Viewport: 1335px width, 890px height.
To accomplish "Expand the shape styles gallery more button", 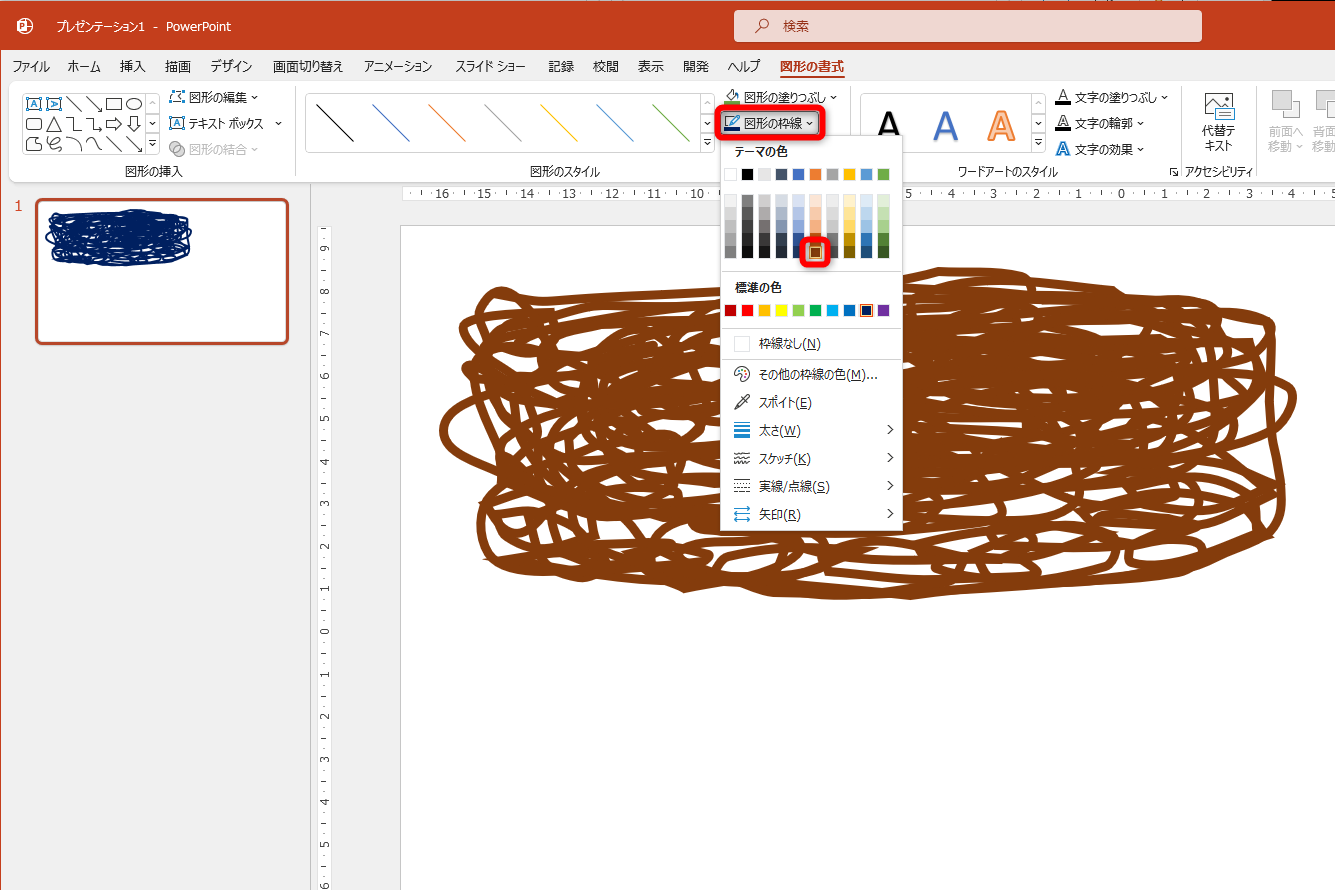I will (x=708, y=143).
